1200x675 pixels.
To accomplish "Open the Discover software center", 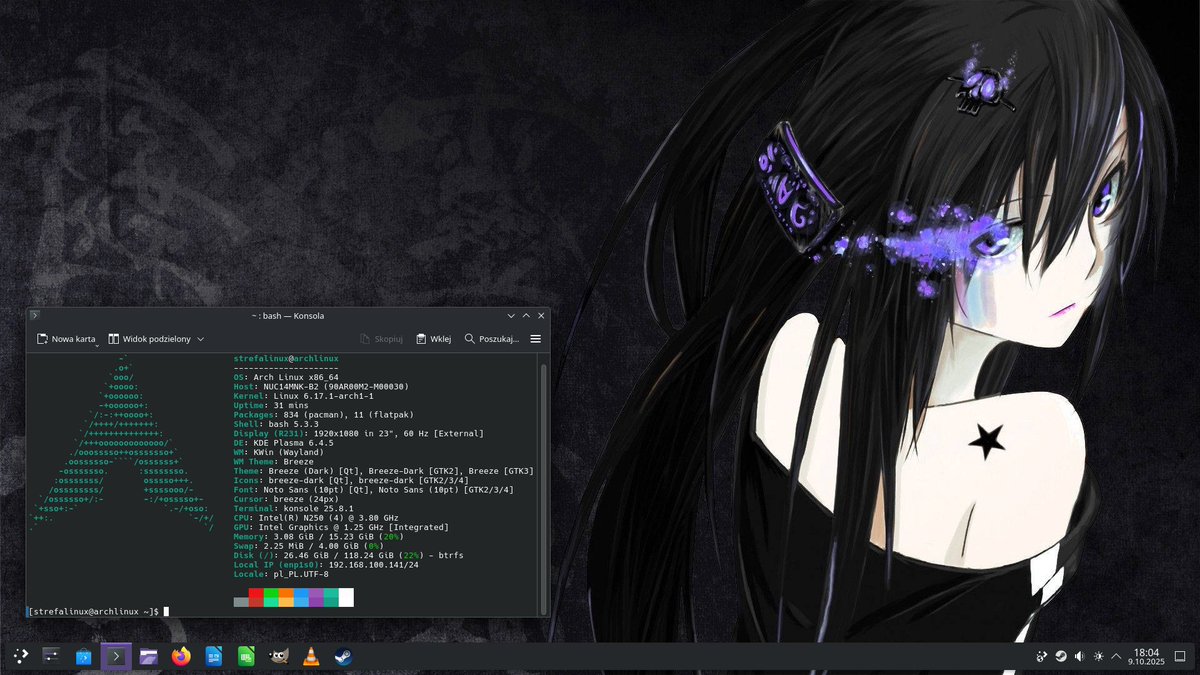I will [82, 656].
